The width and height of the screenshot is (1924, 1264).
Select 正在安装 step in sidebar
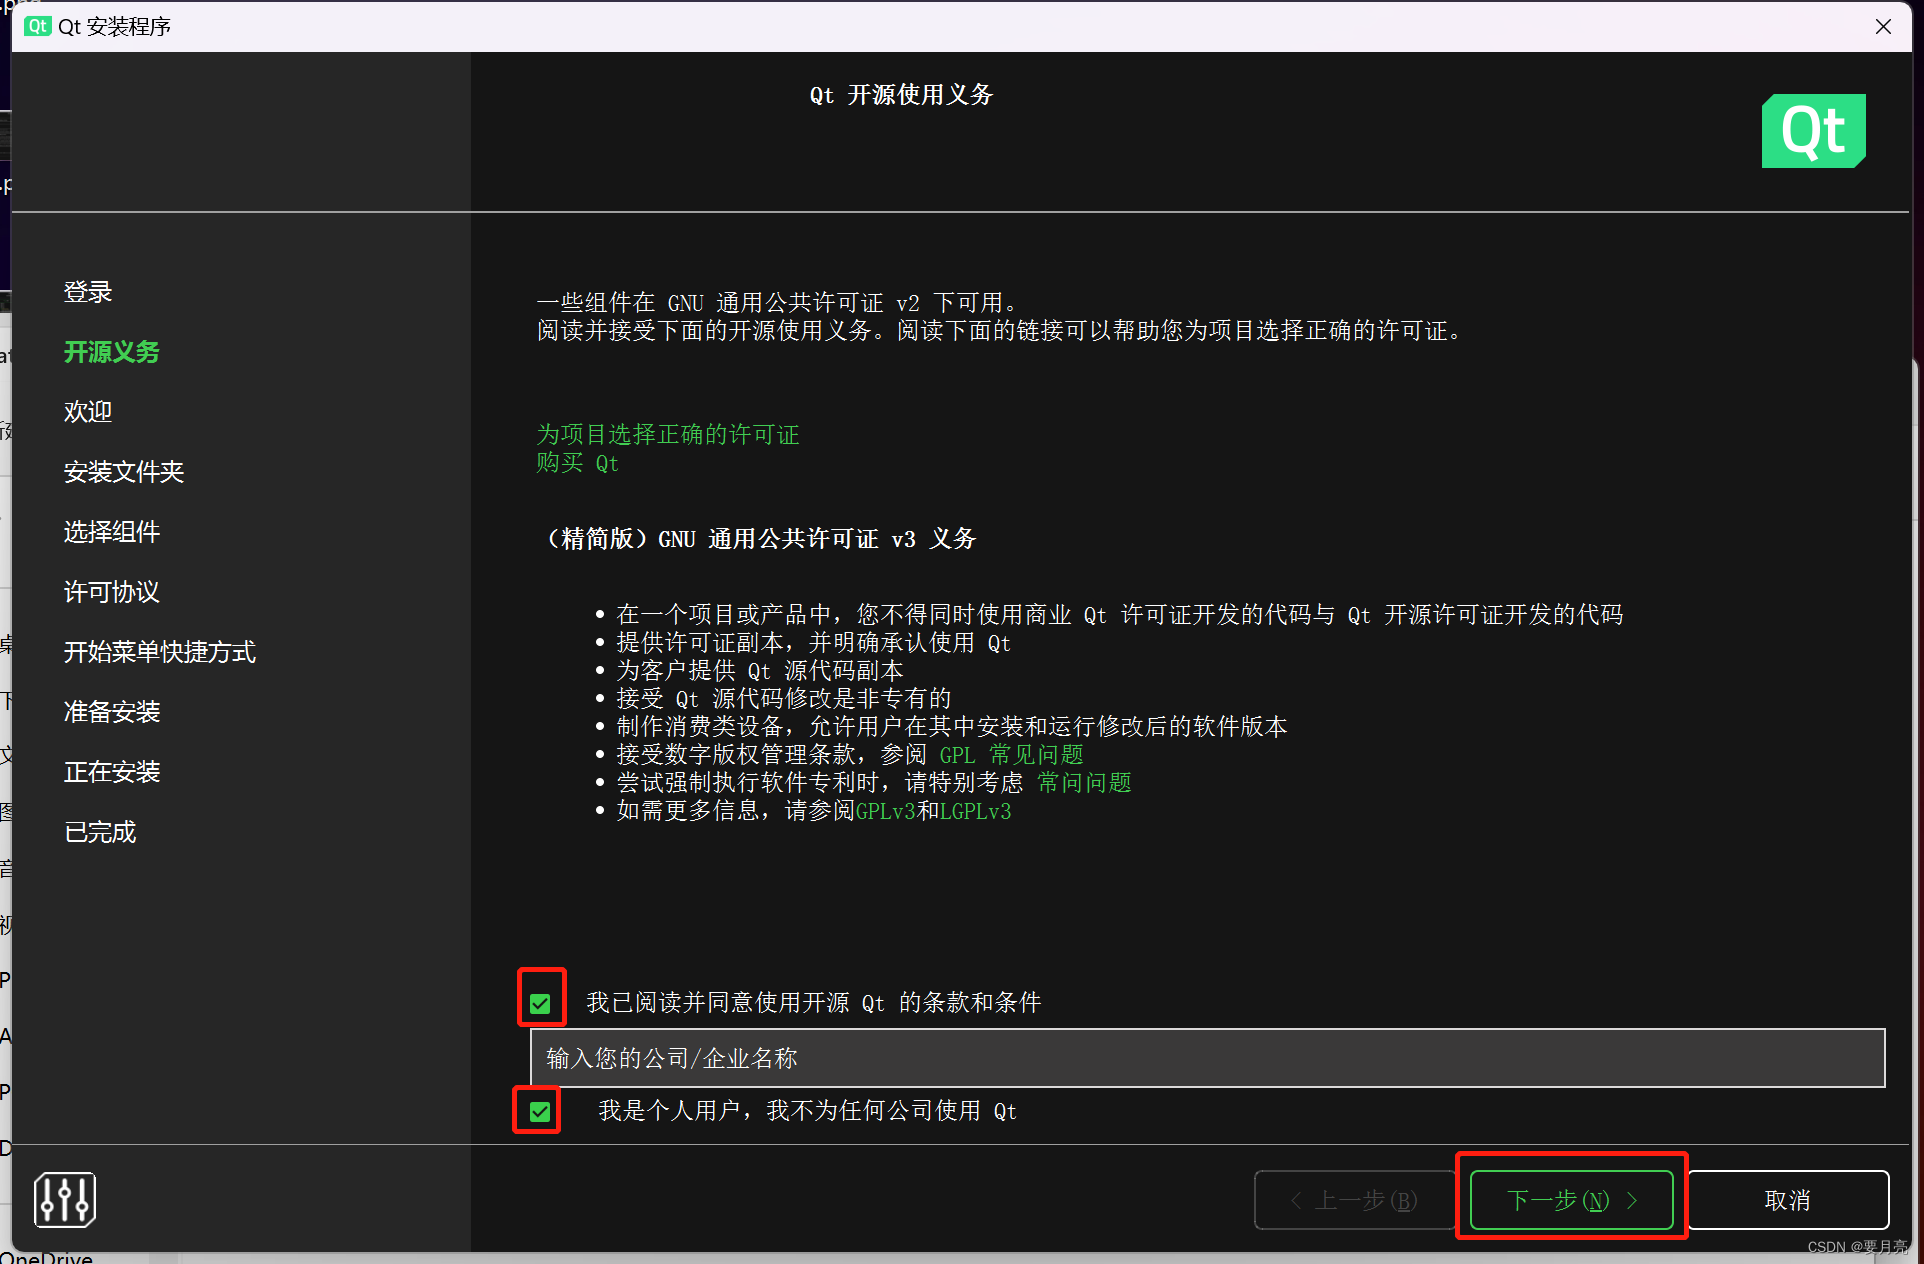[112, 772]
